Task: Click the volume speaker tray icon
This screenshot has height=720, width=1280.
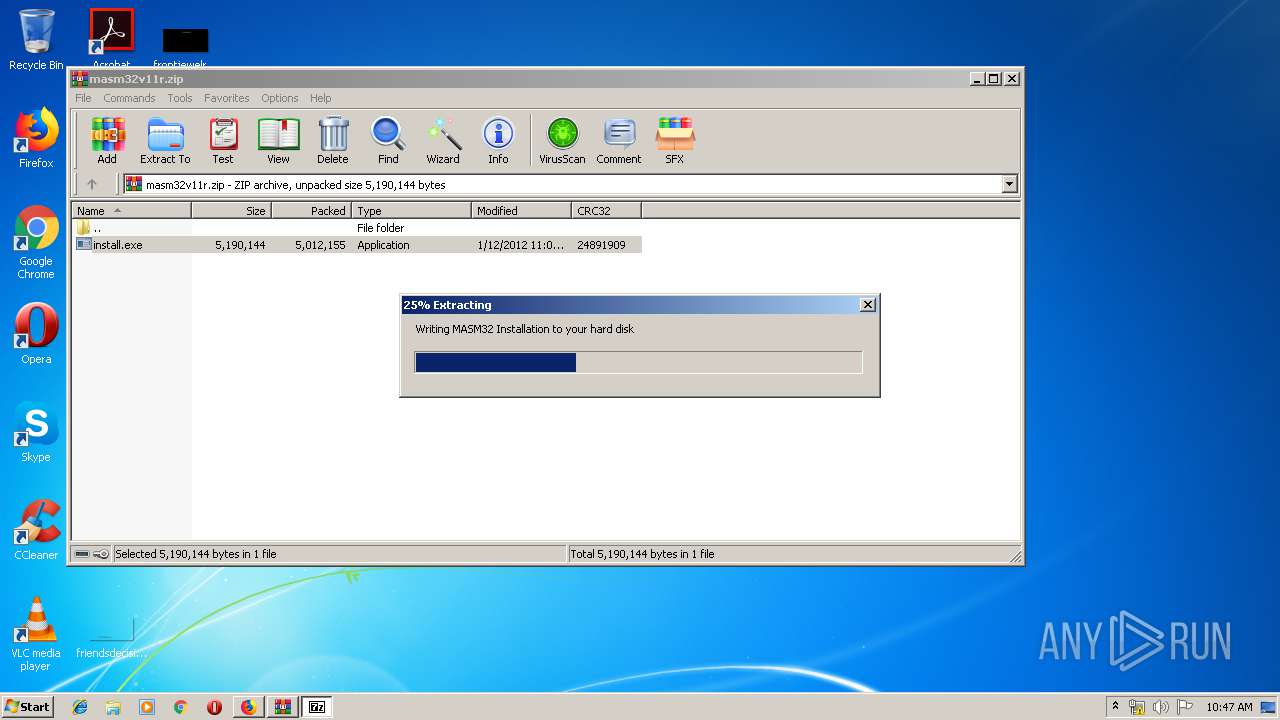Action: pos(1160,707)
